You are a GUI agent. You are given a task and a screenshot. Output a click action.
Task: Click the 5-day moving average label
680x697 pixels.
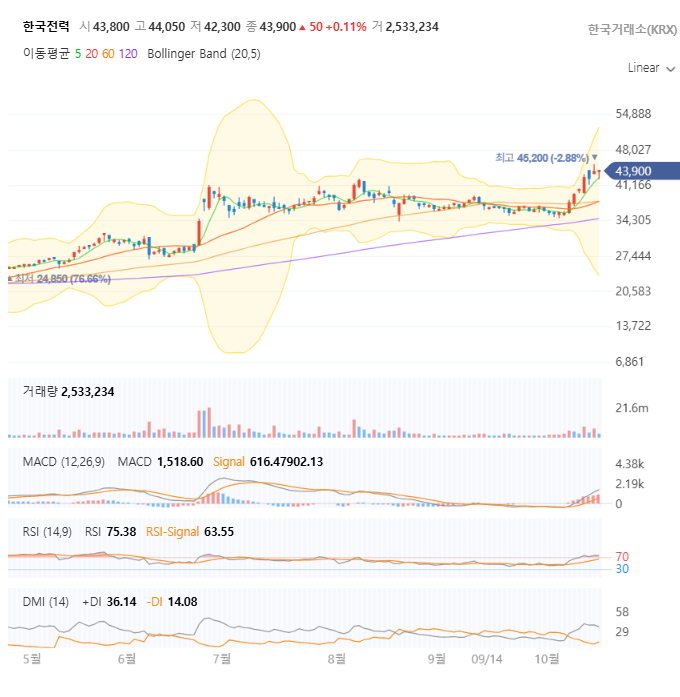click(78, 54)
